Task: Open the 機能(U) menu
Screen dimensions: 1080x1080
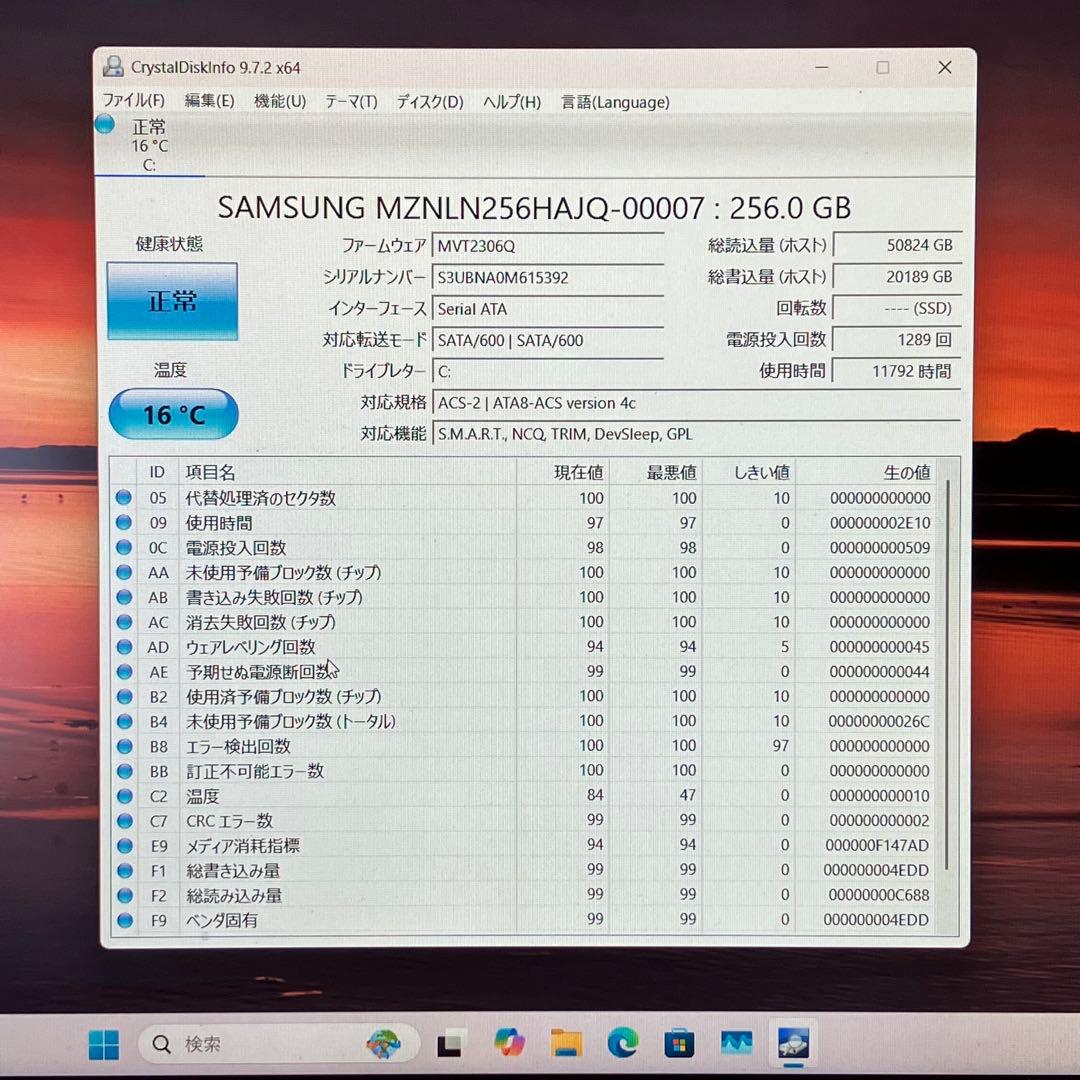Action: click(280, 102)
